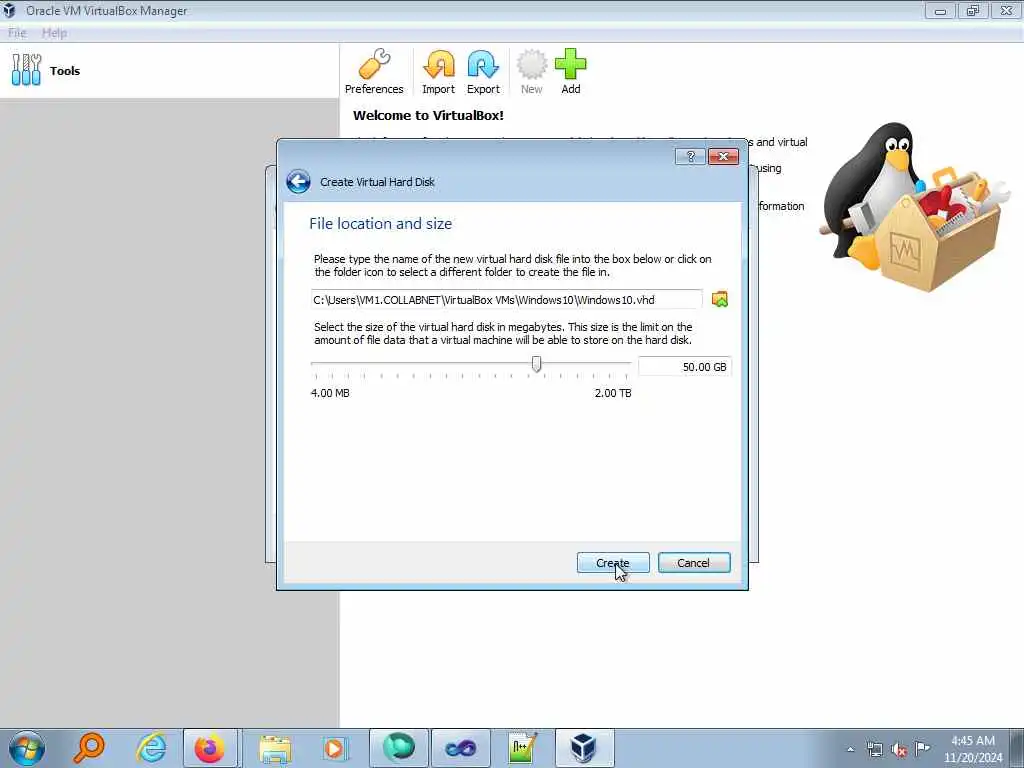Viewport: 1024px width, 768px height.
Task: Launch Internet Explorer from taskbar
Action: (151, 748)
